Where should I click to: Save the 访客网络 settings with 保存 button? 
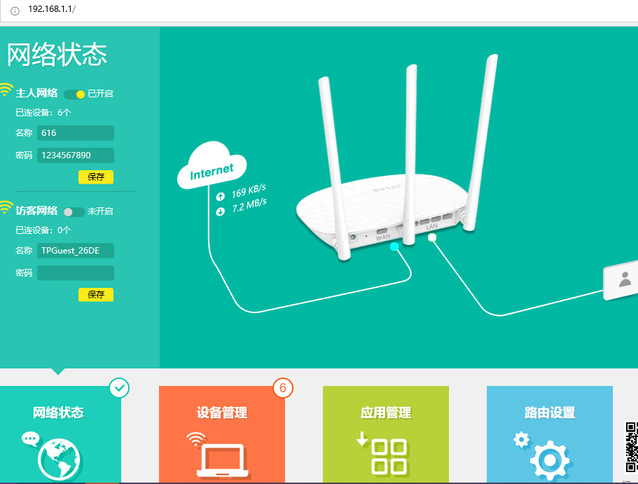96,294
